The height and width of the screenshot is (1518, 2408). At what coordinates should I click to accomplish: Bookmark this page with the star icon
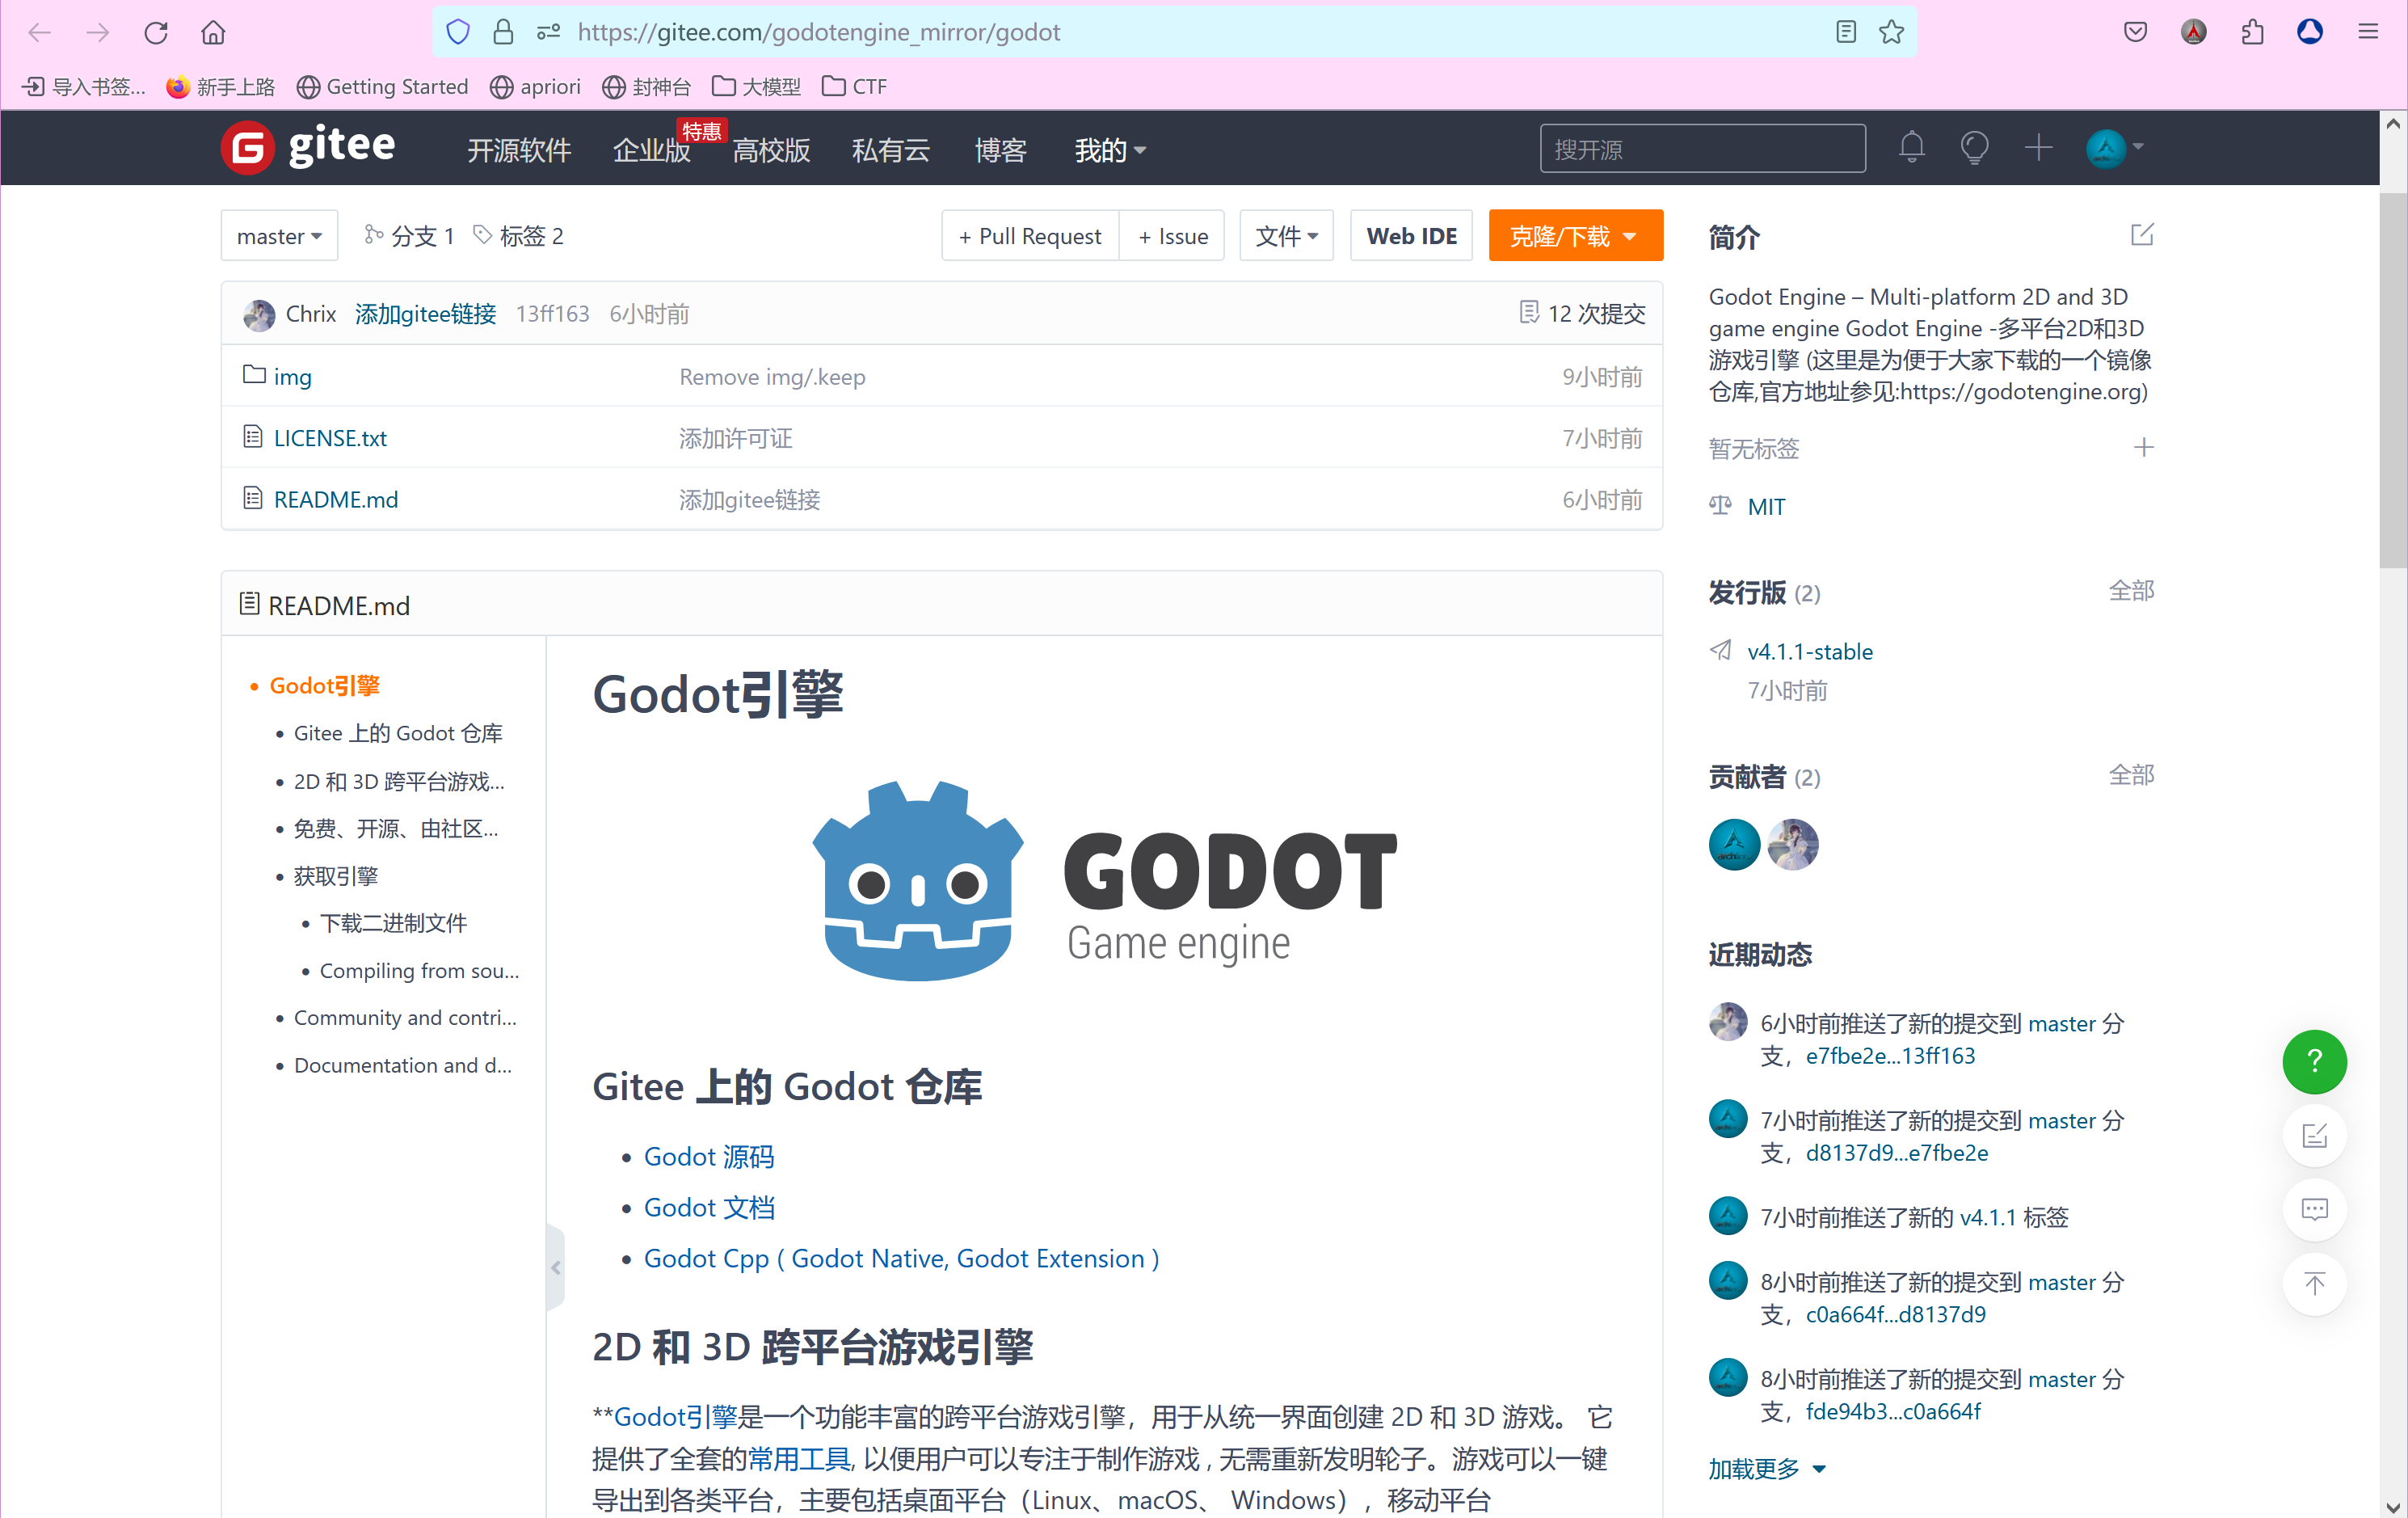pos(1891,32)
